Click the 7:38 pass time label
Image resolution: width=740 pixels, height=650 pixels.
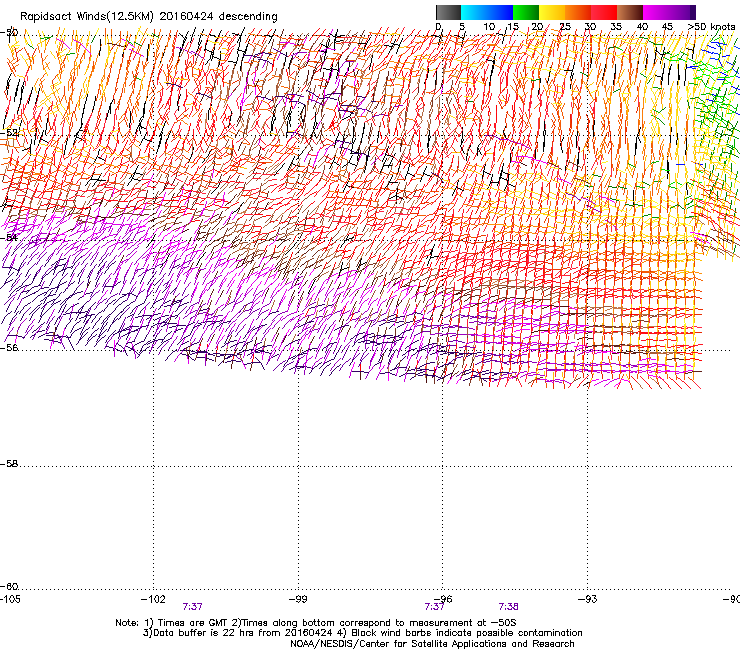point(508,607)
